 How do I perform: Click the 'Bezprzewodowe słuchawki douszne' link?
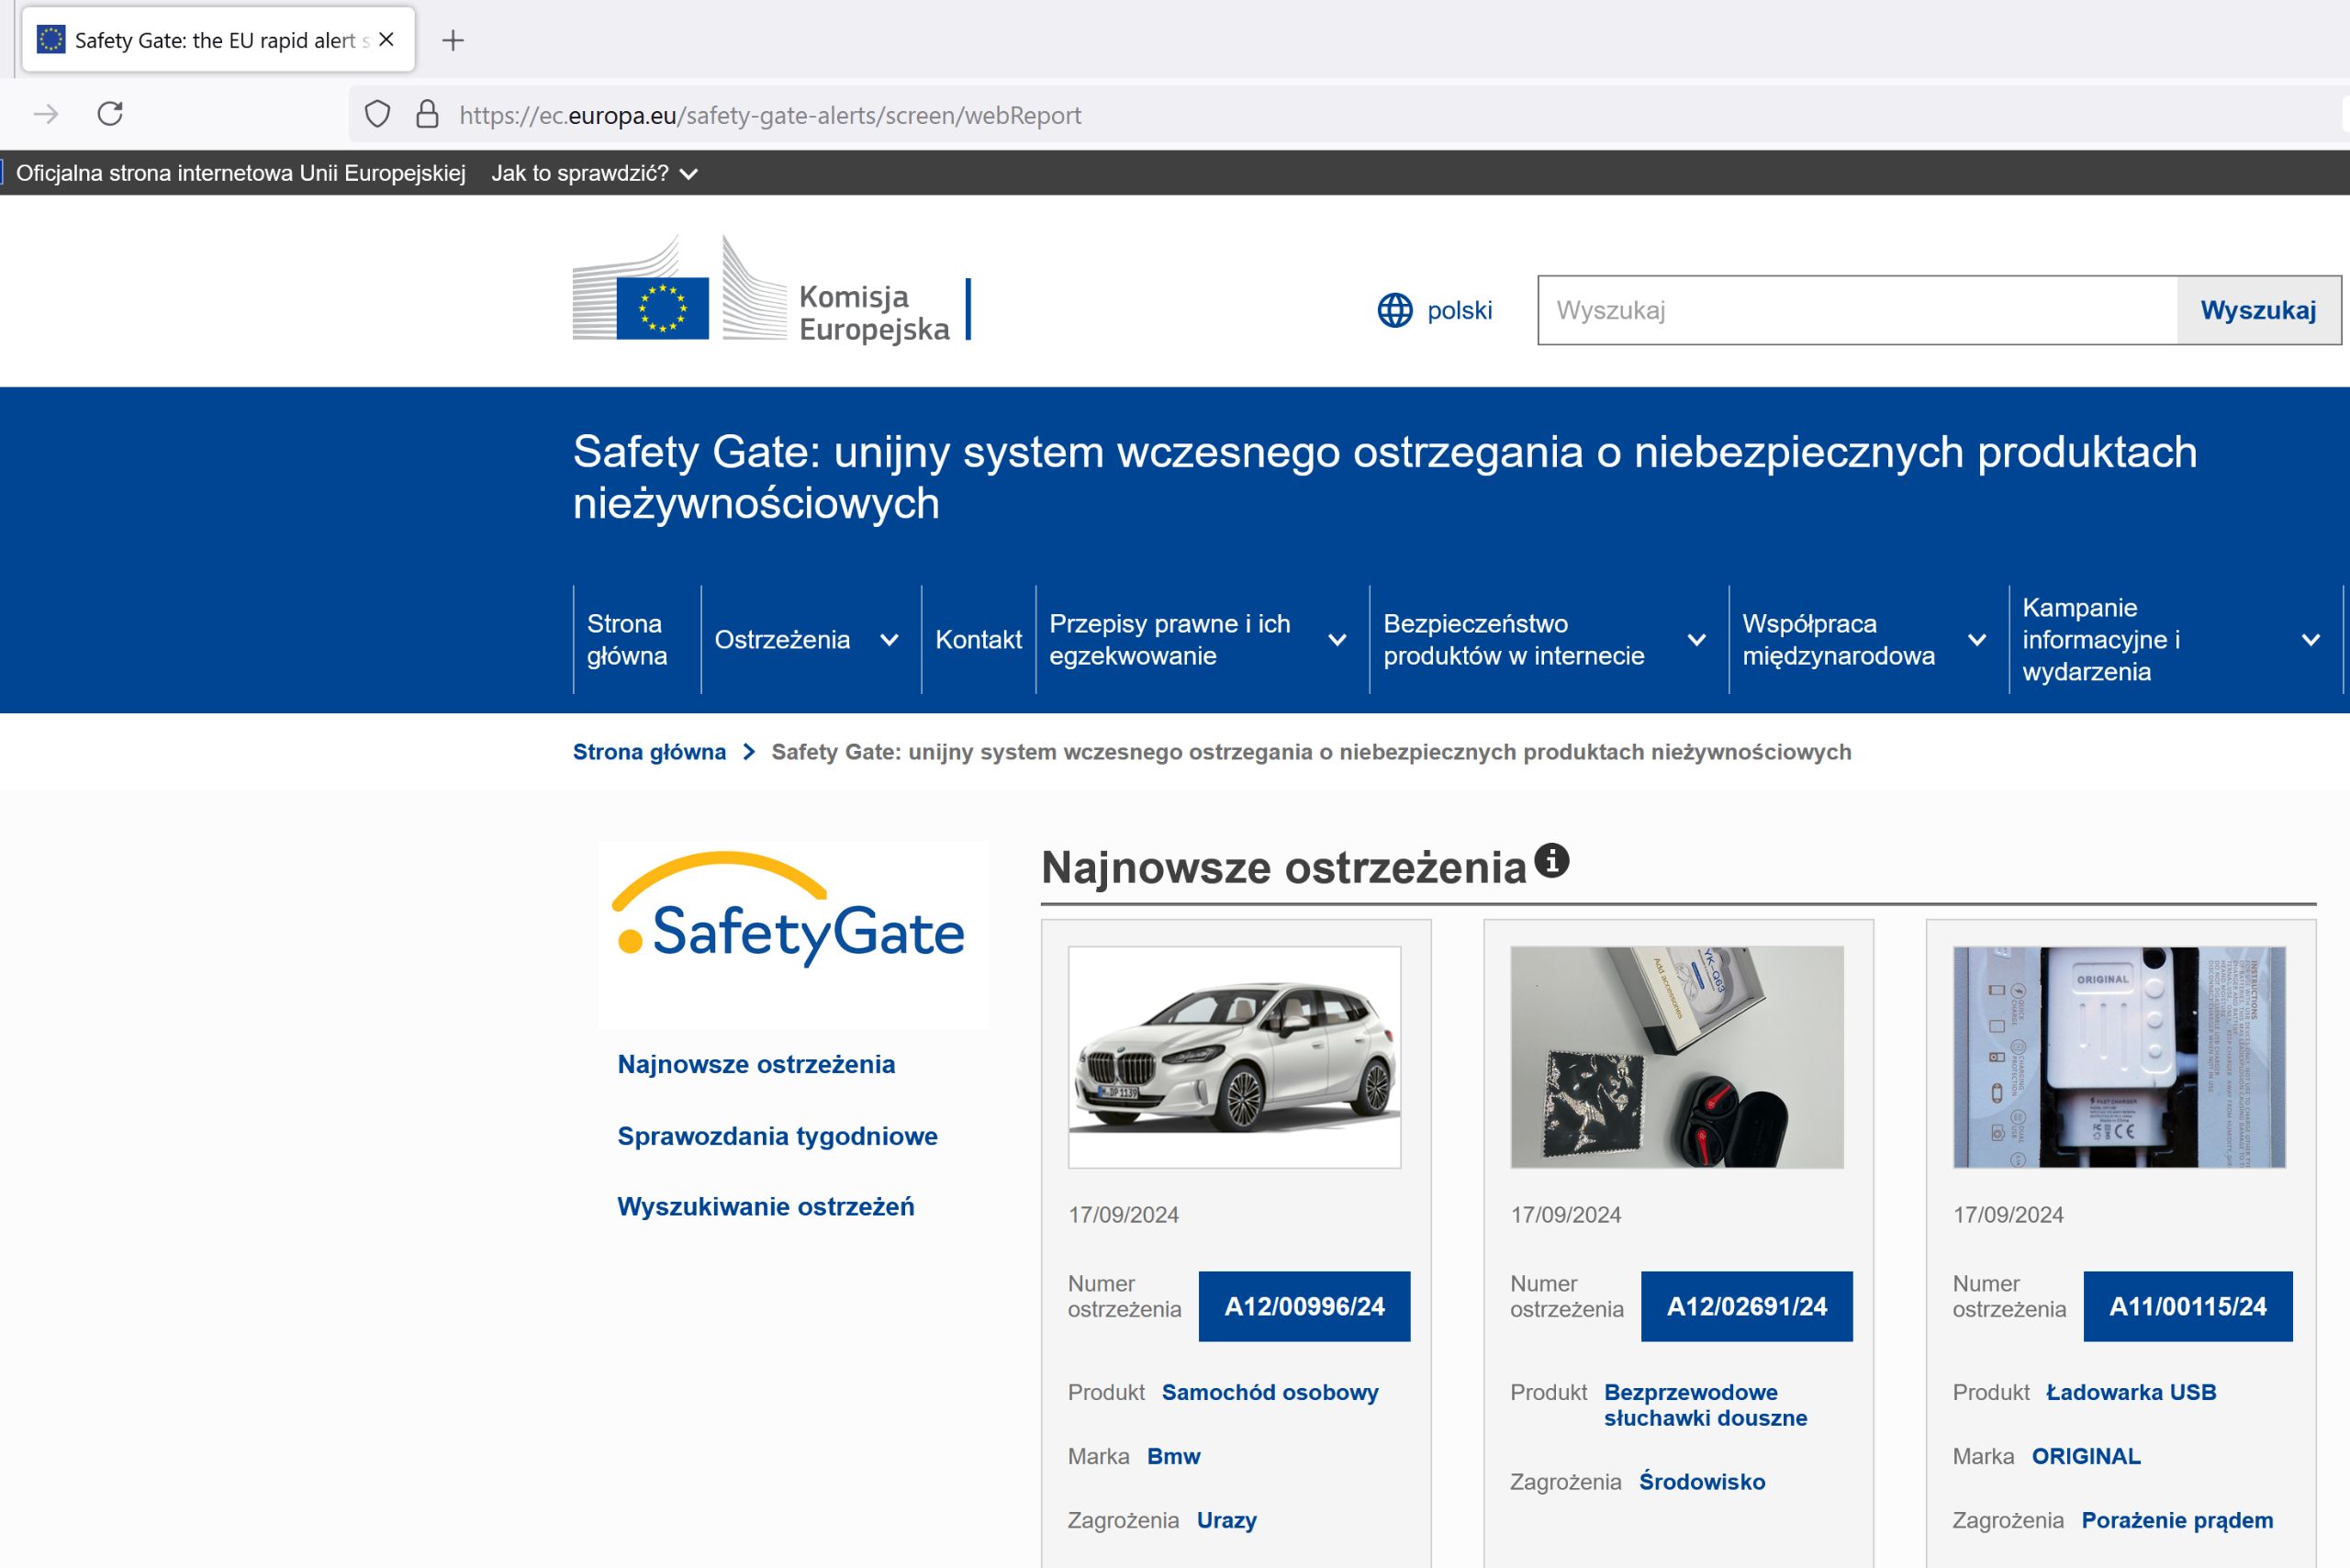click(1705, 1405)
